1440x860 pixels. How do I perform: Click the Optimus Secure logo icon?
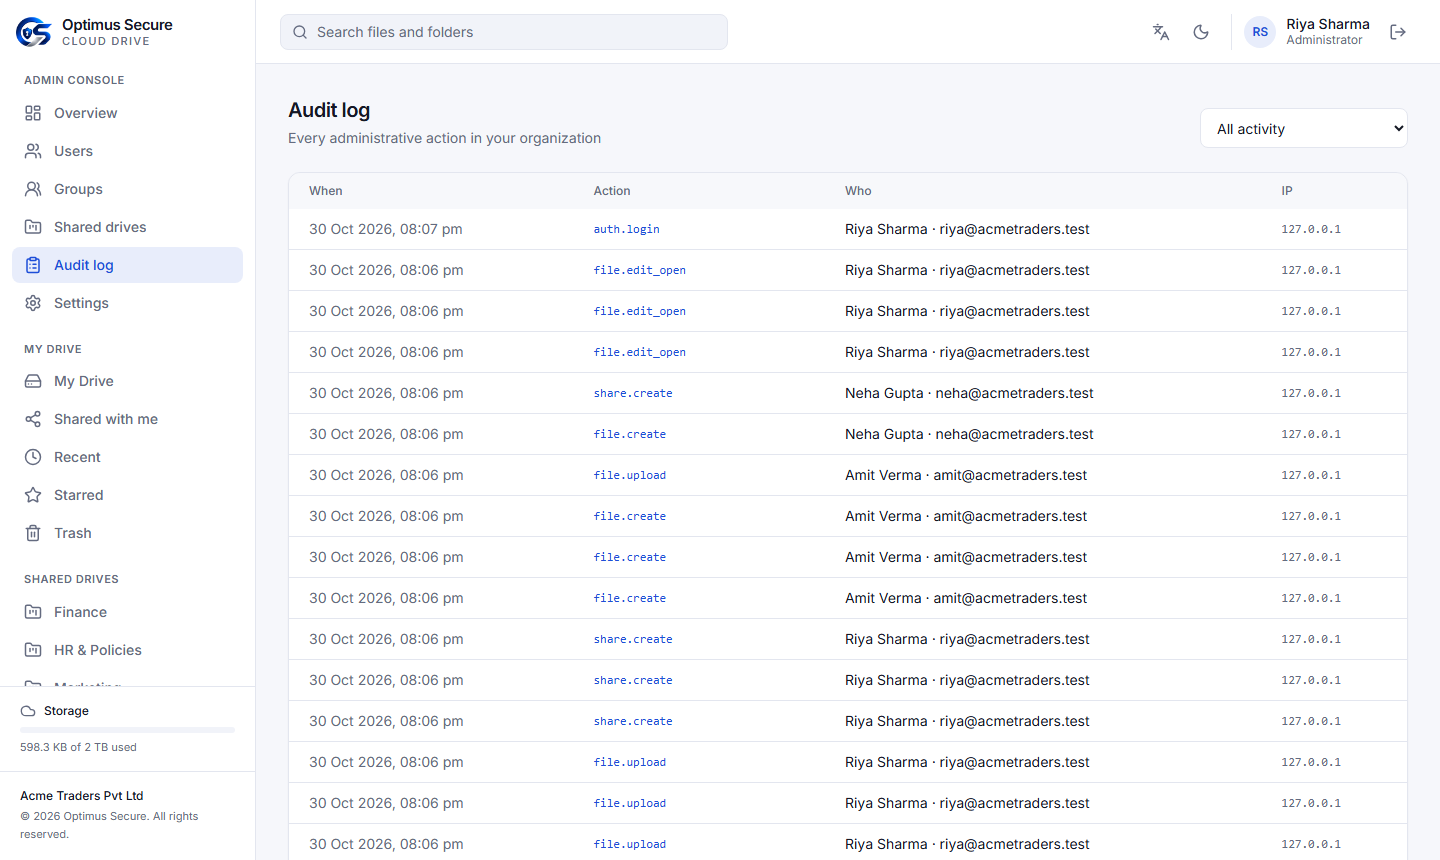[x=33, y=32]
